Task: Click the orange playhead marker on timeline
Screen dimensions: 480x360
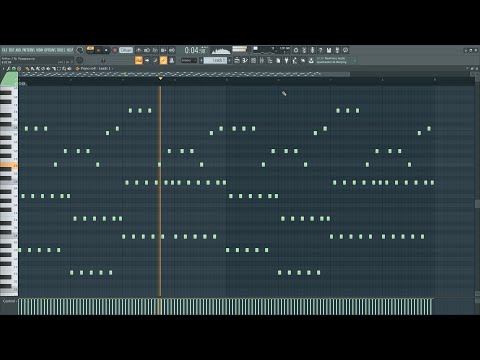Action: pyautogui.click(x=161, y=79)
